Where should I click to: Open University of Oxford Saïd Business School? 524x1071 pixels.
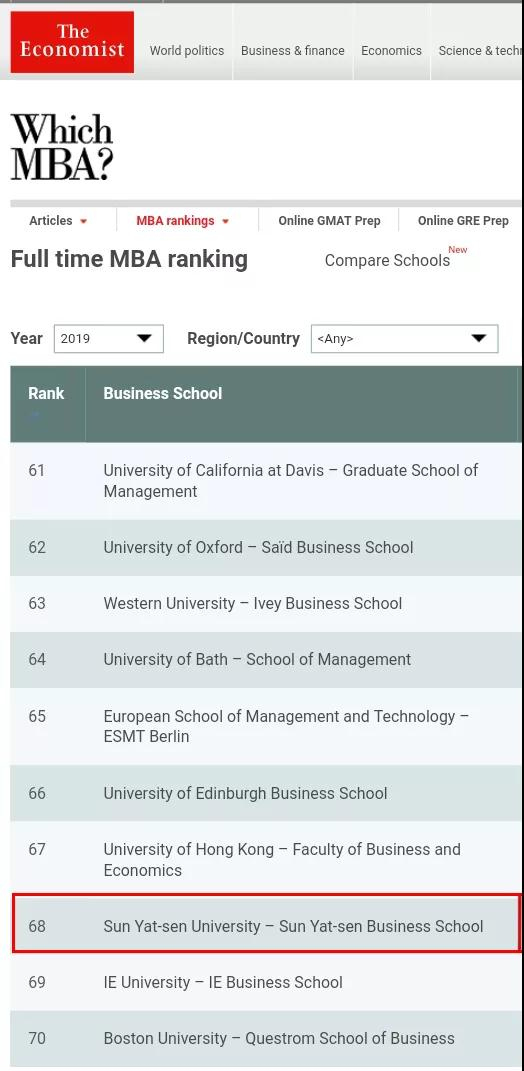click(258, 547)
